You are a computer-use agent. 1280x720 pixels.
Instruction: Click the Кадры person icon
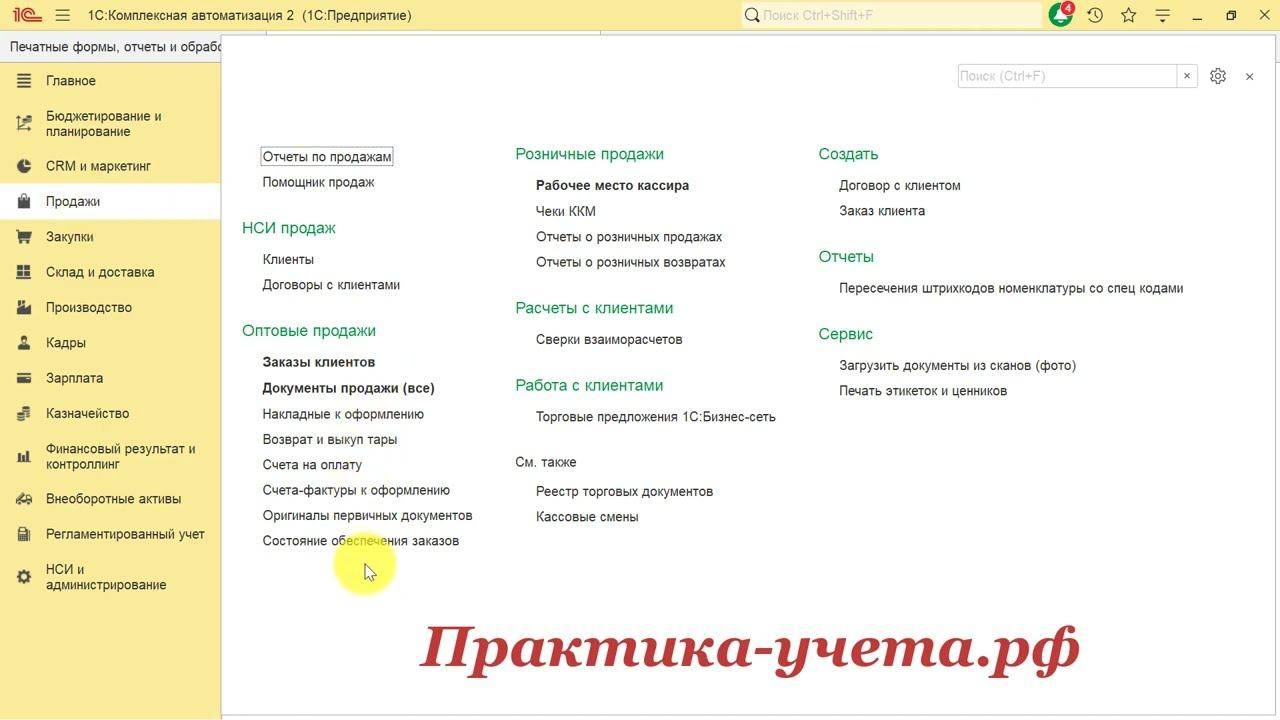24,343
